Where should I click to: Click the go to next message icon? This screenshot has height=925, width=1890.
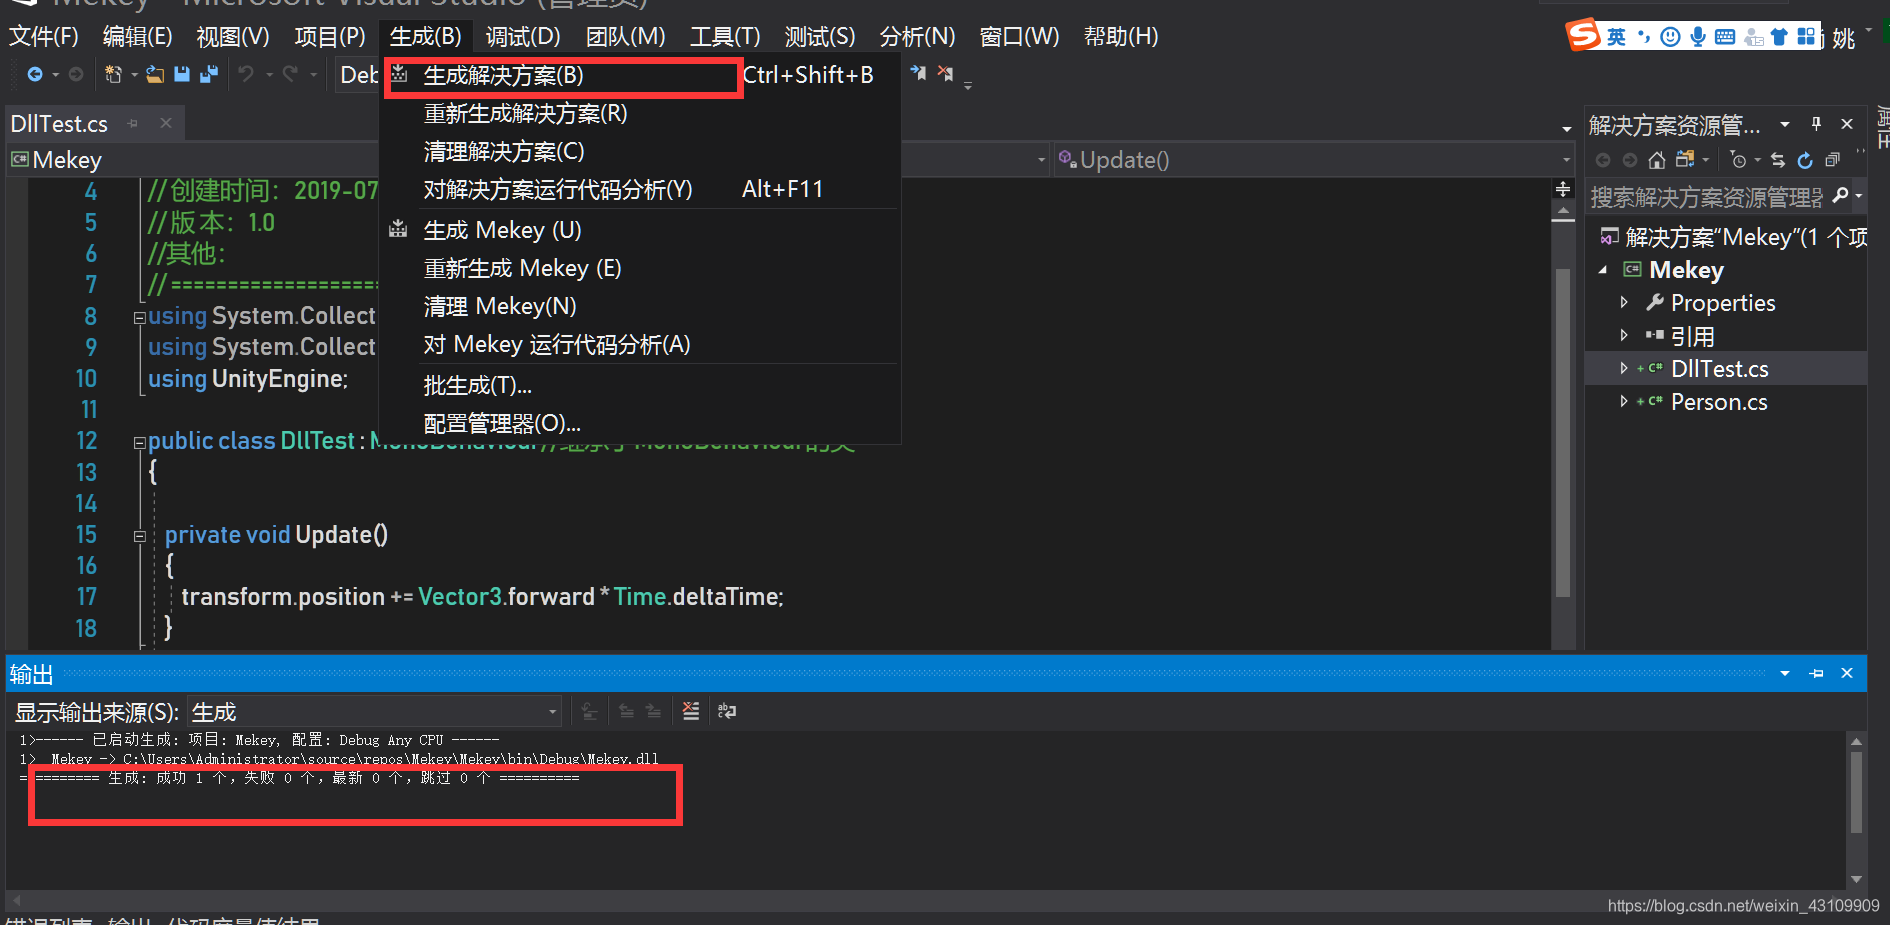coord(653,711)
